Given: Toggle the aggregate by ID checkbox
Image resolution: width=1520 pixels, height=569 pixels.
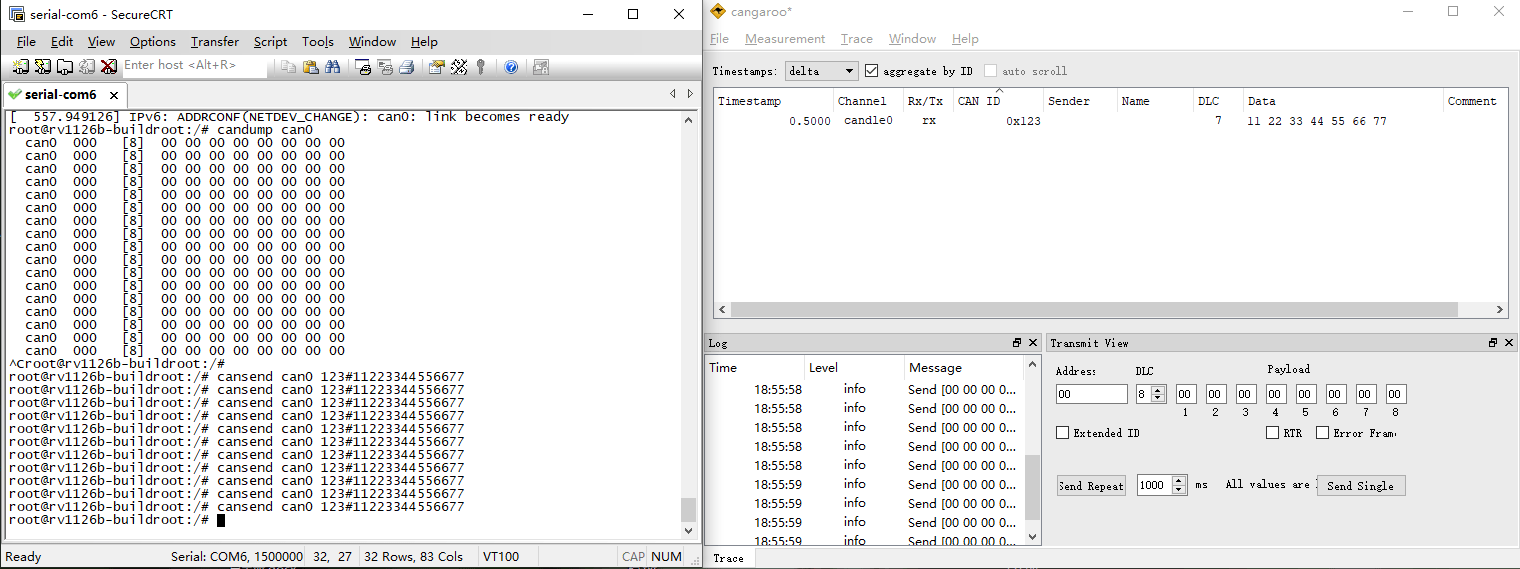Looking at the screenshot, I should [x=871, y=71].
